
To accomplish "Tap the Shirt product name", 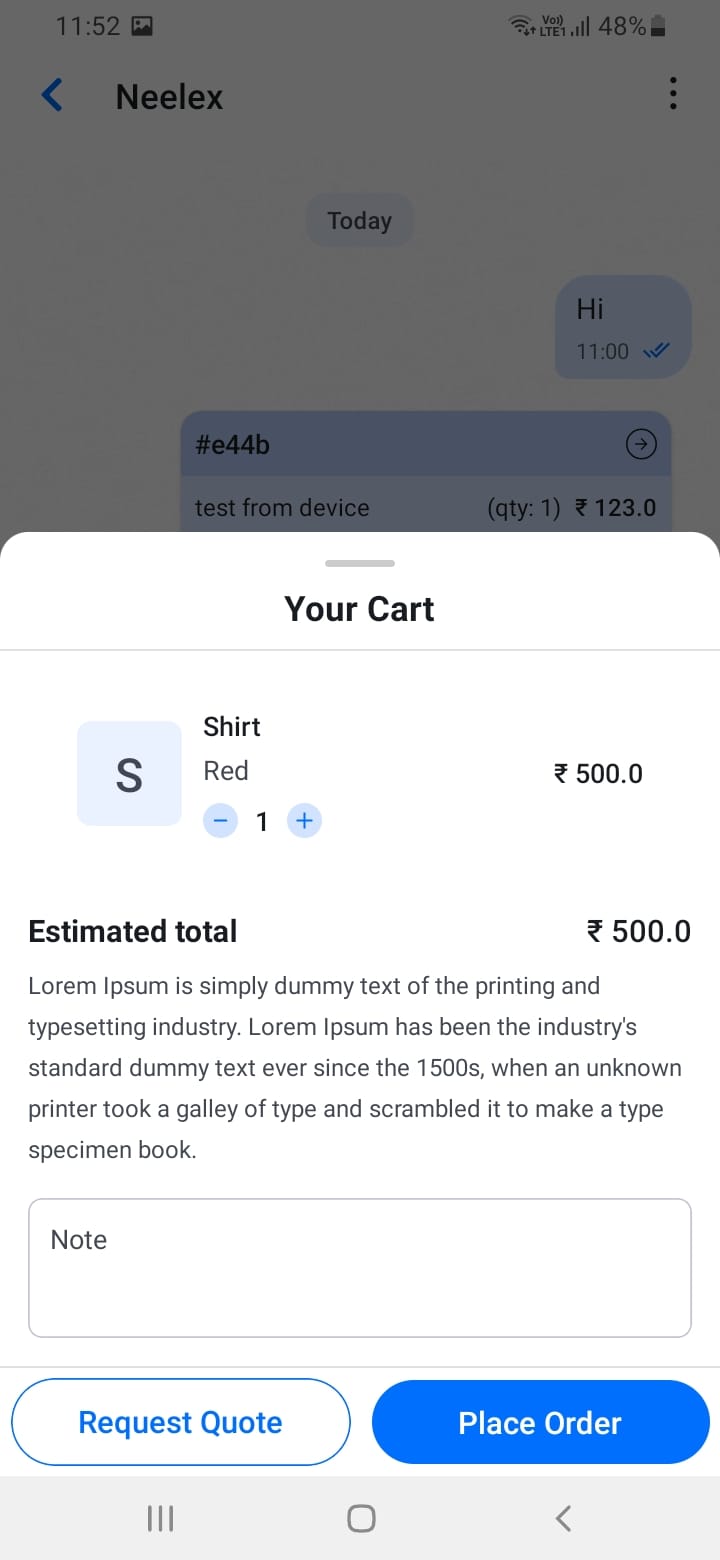I will 232,727.
